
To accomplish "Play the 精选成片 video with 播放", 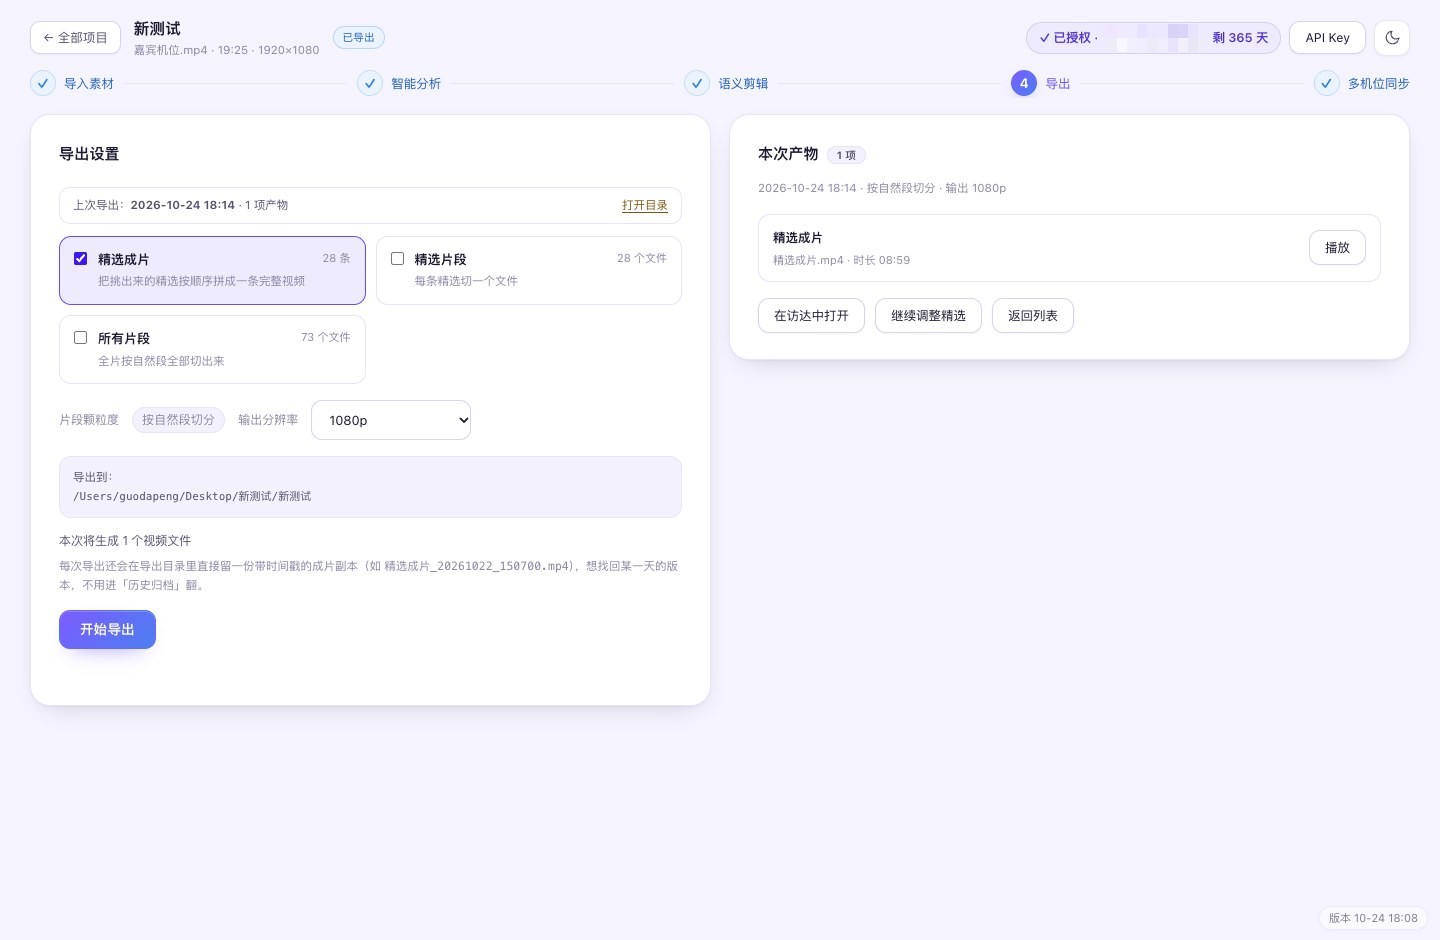I will point(1337,248).
